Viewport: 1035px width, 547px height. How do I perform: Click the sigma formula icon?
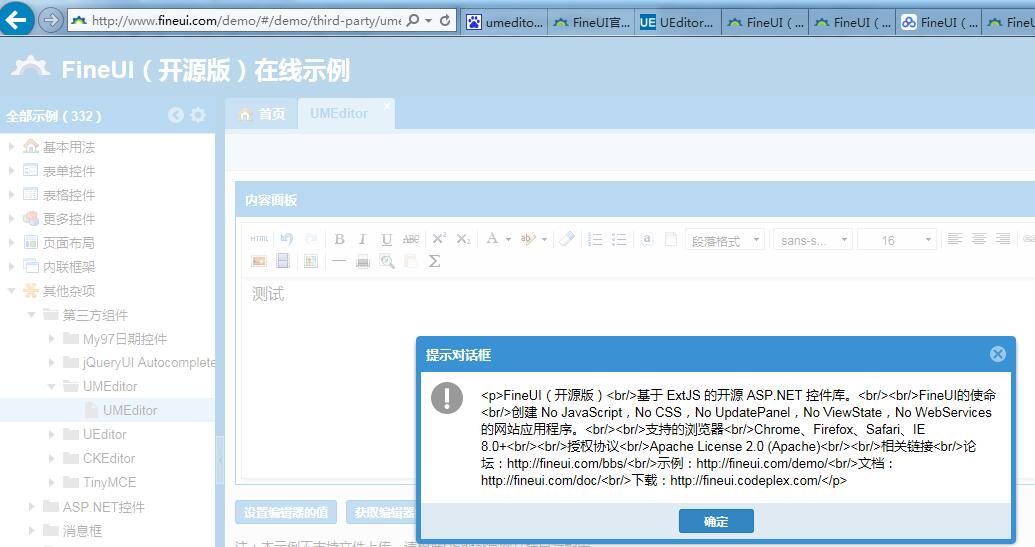(434, 261)
